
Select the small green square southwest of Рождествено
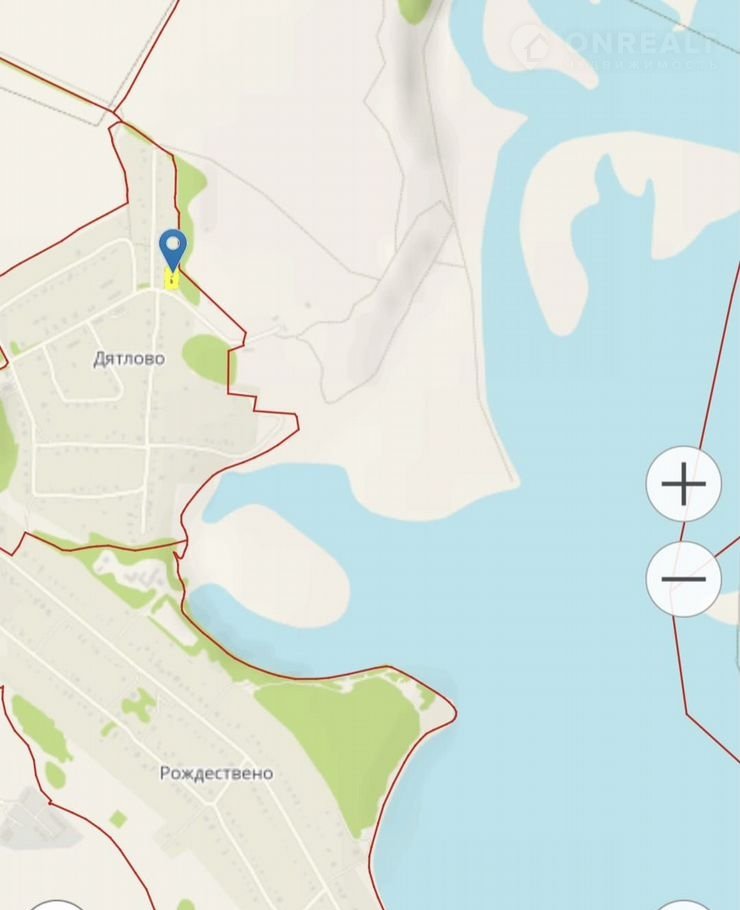coord(118,819)
